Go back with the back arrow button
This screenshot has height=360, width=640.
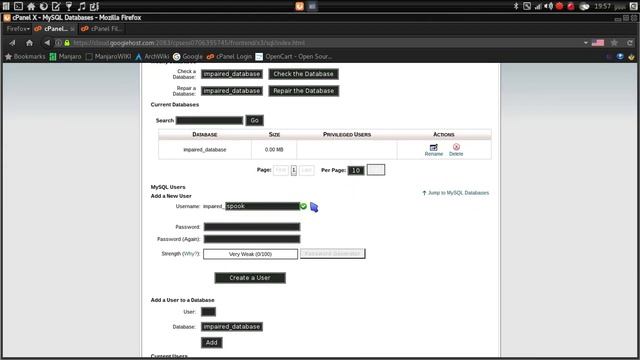pos(47,43)
